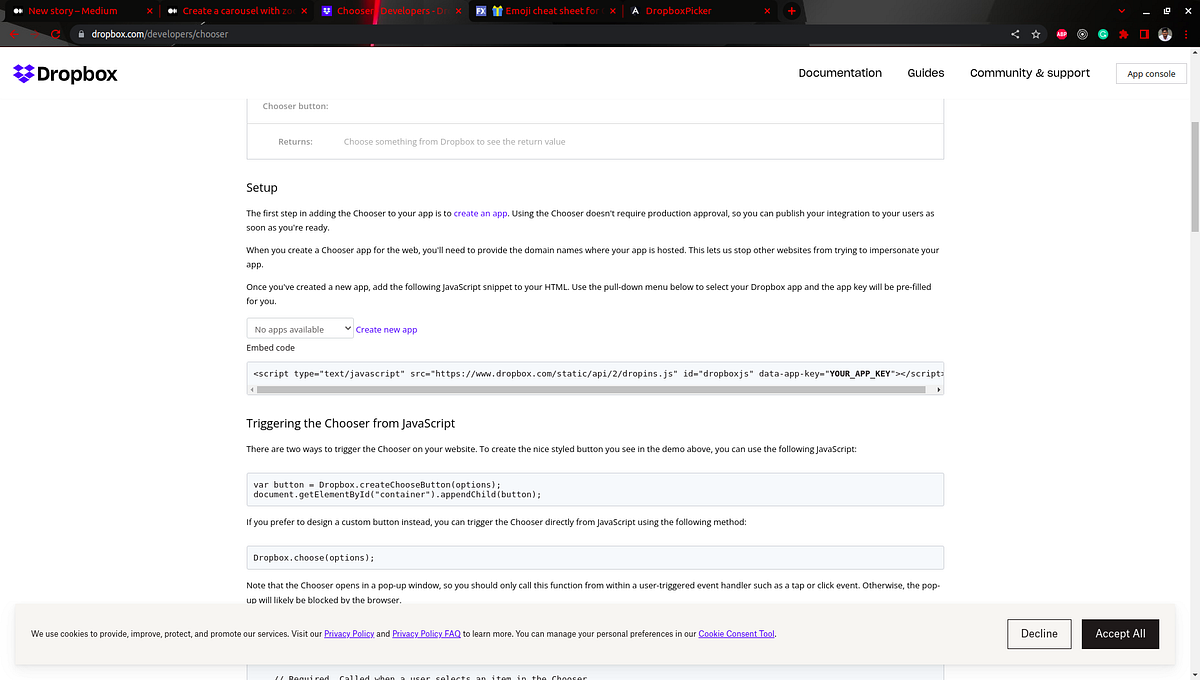Open the Cookie Consent Tool link
The height and width of the screenshot is (680, 1200).
(736, 633)
